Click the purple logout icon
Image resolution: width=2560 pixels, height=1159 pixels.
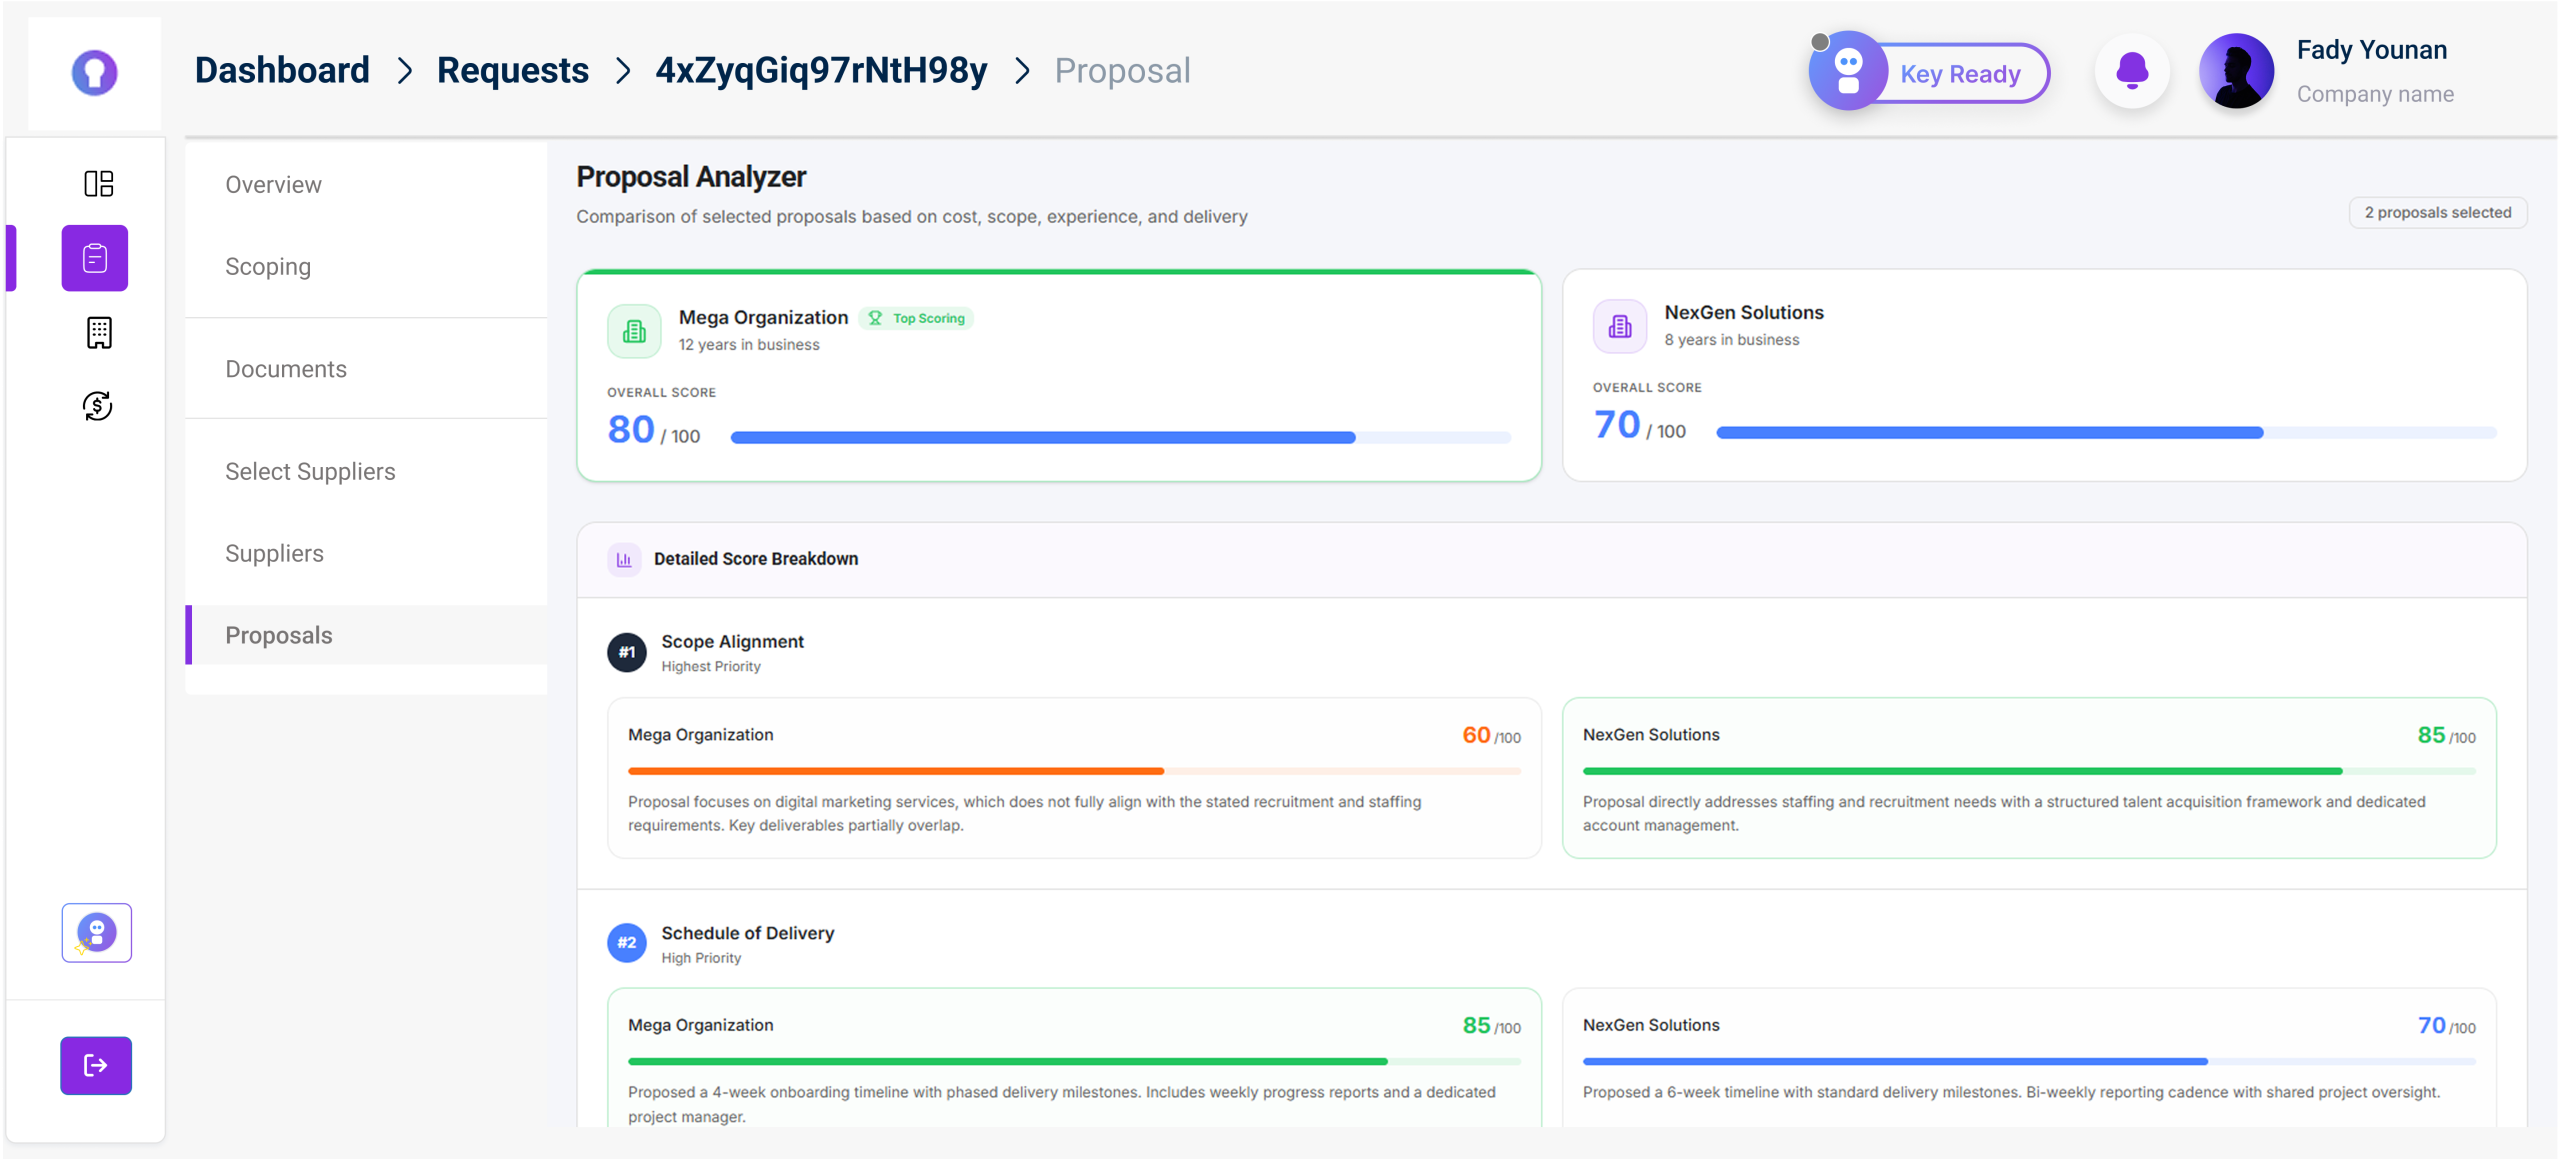96,1065
